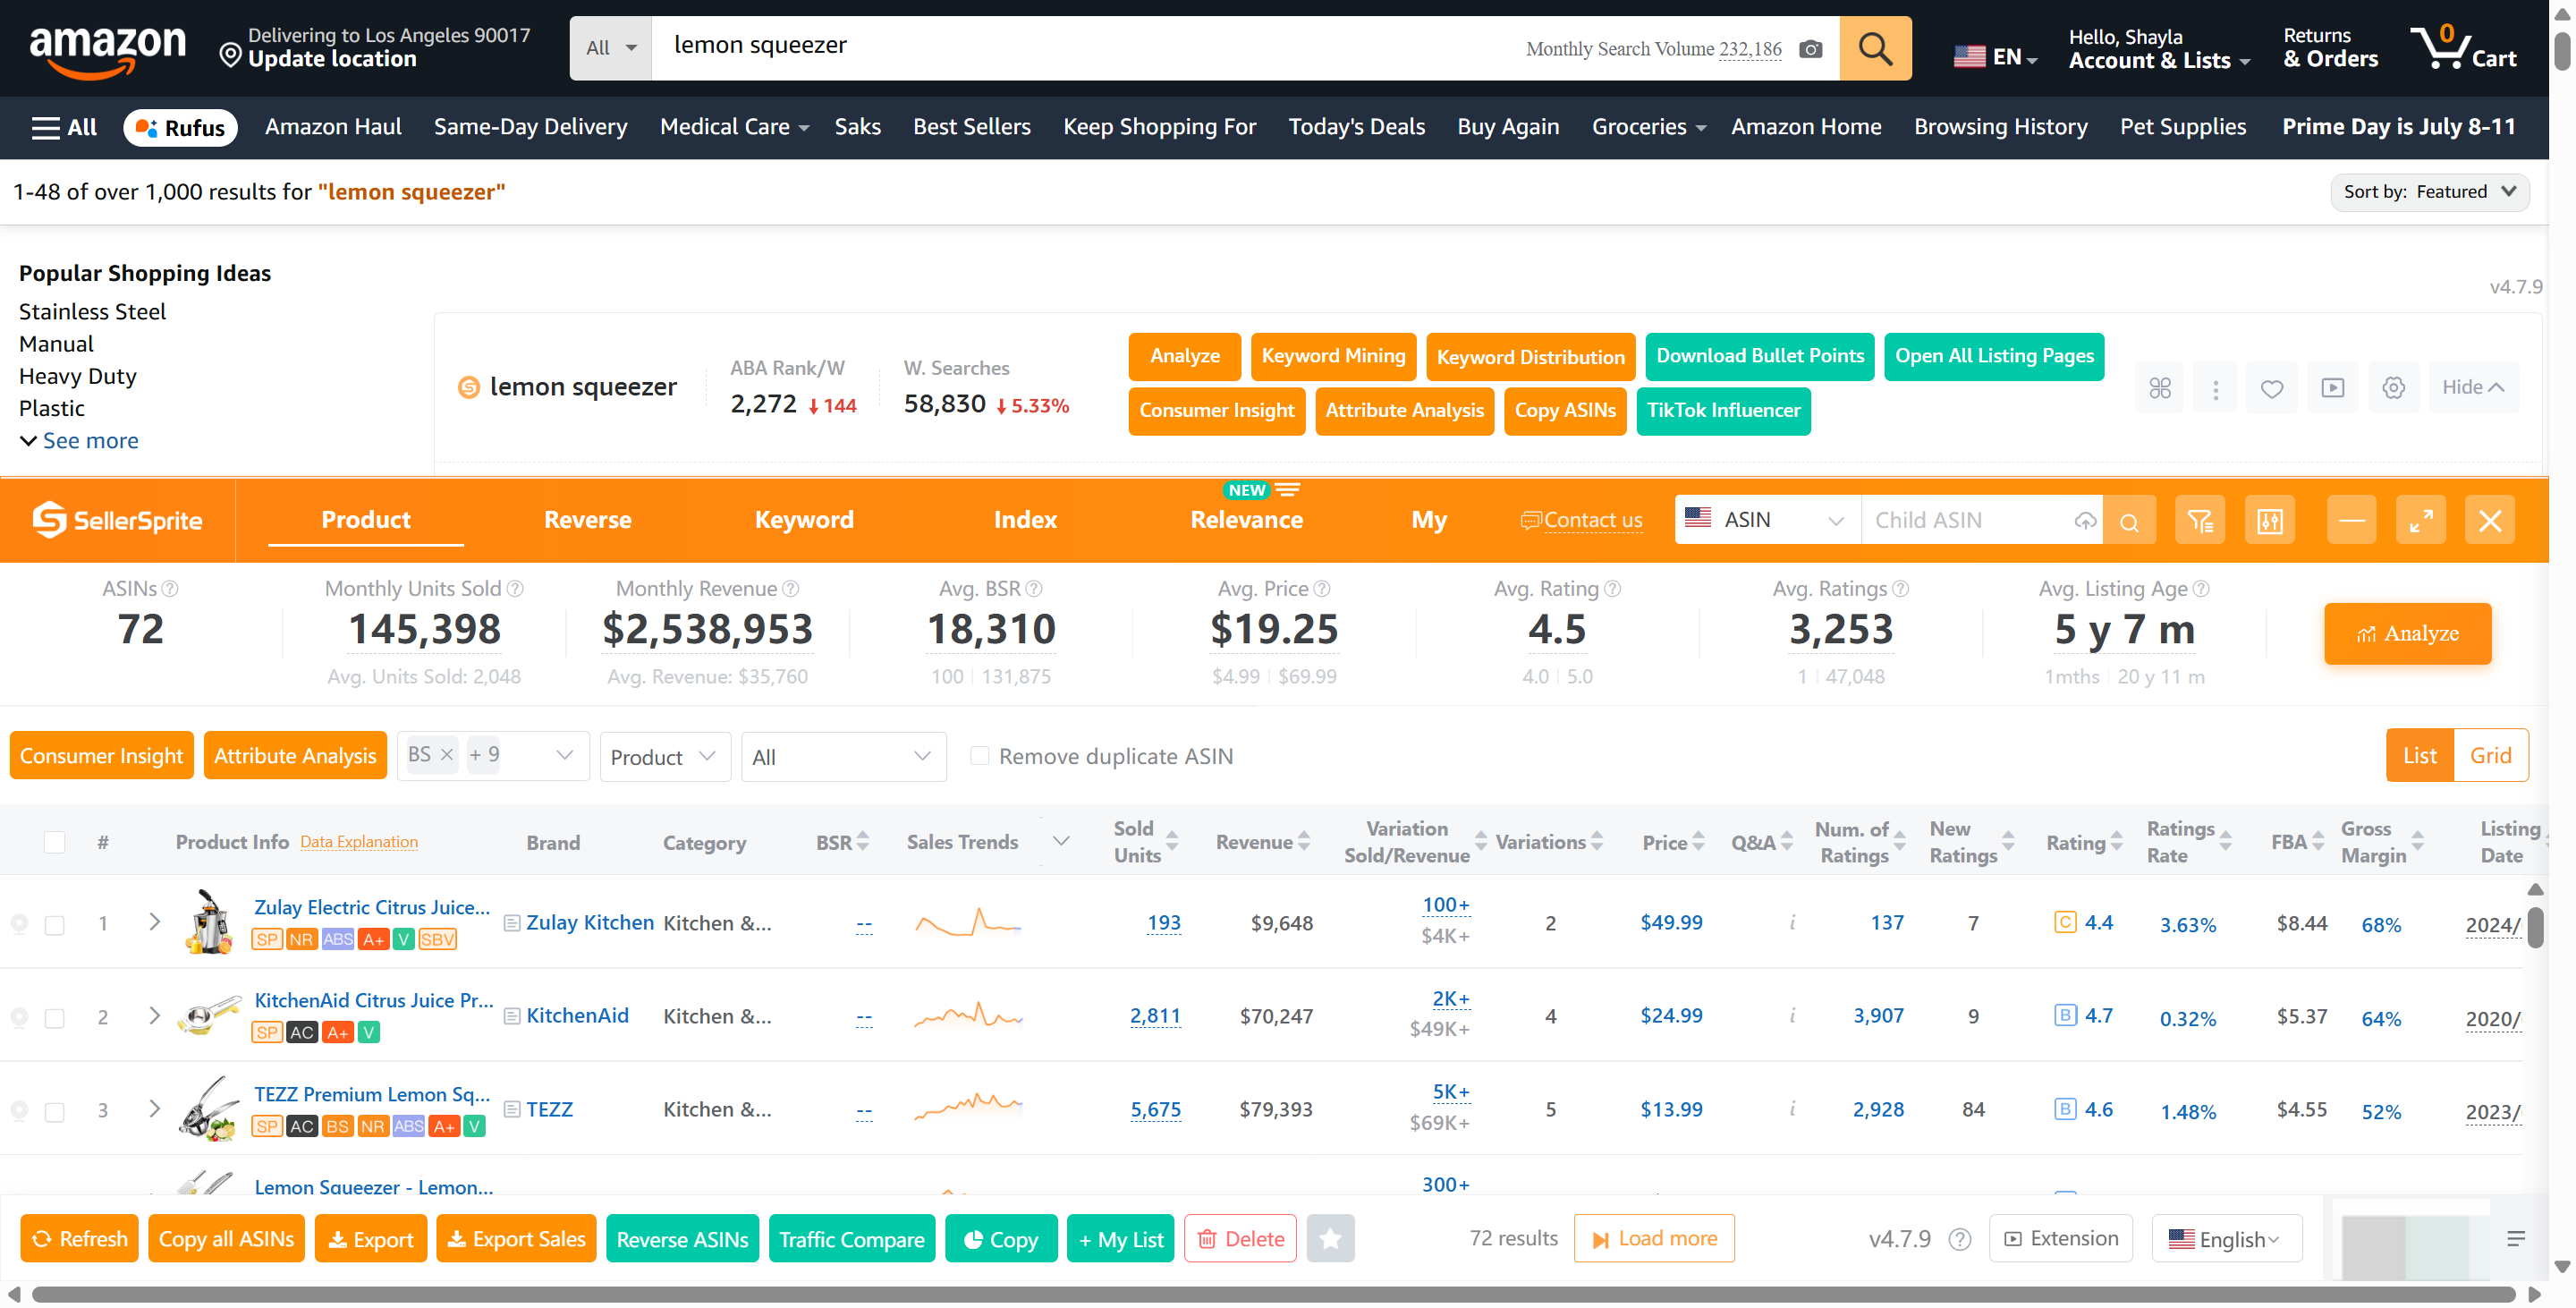Click the Export Sales button
Image resolution: width=2576 pixels, height=1308 pixels.
516,1239
